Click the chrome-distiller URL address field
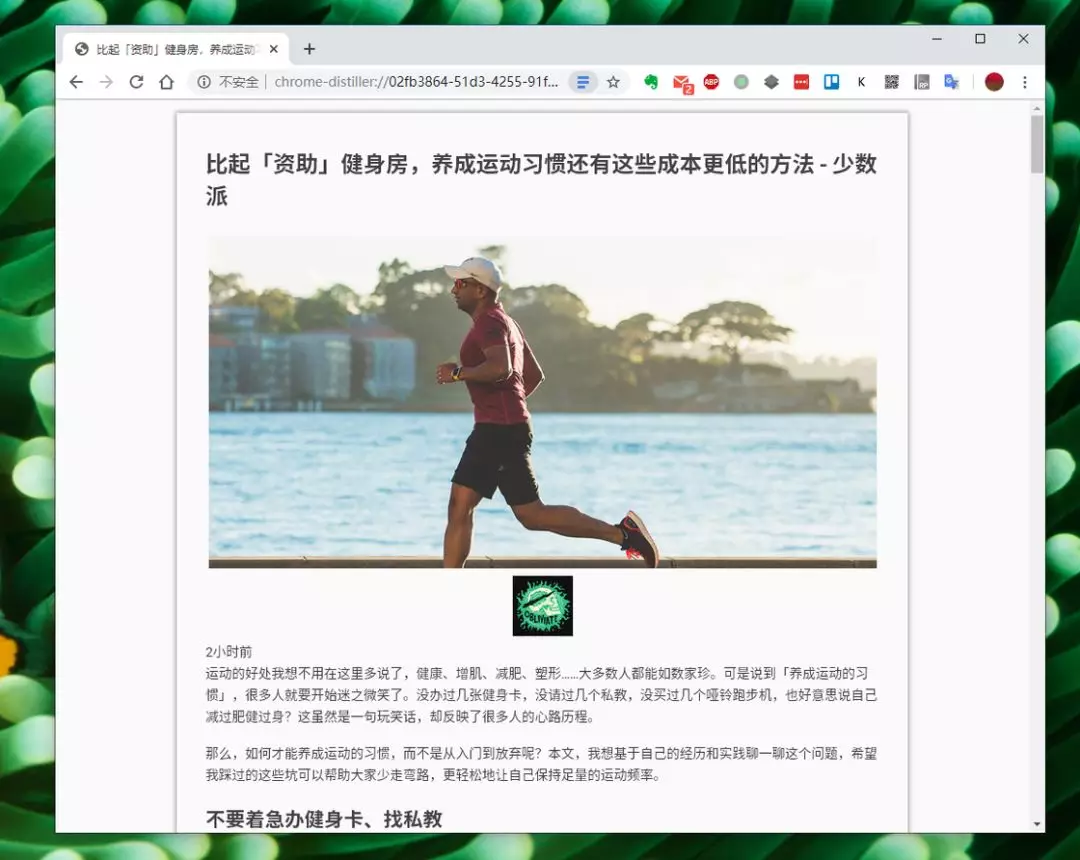Image resolution: width=1080 pixels, height=860 pixels. (415, 82)
